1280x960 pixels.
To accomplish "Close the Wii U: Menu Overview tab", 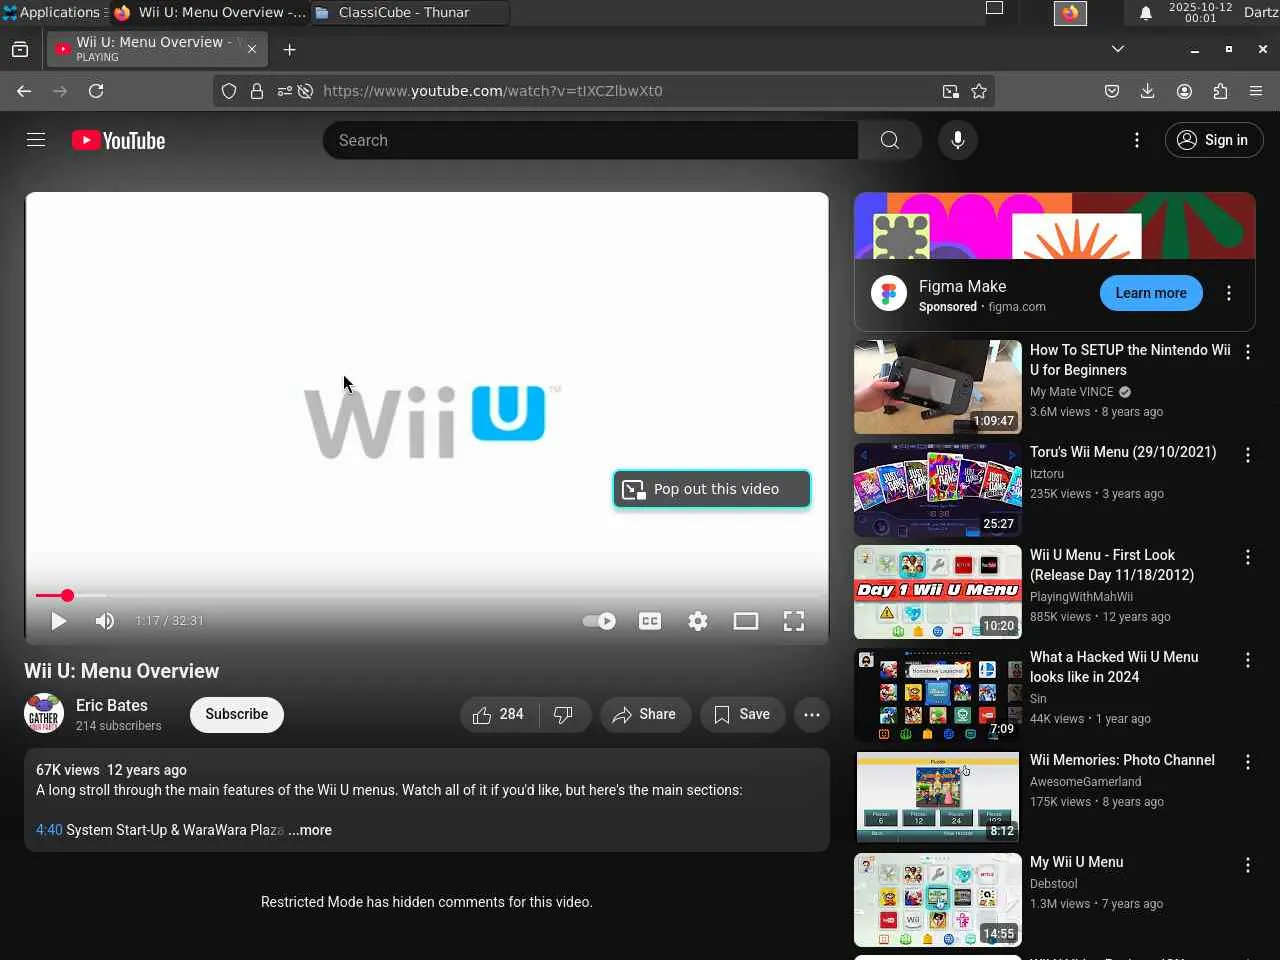I will tap(252, 49).
